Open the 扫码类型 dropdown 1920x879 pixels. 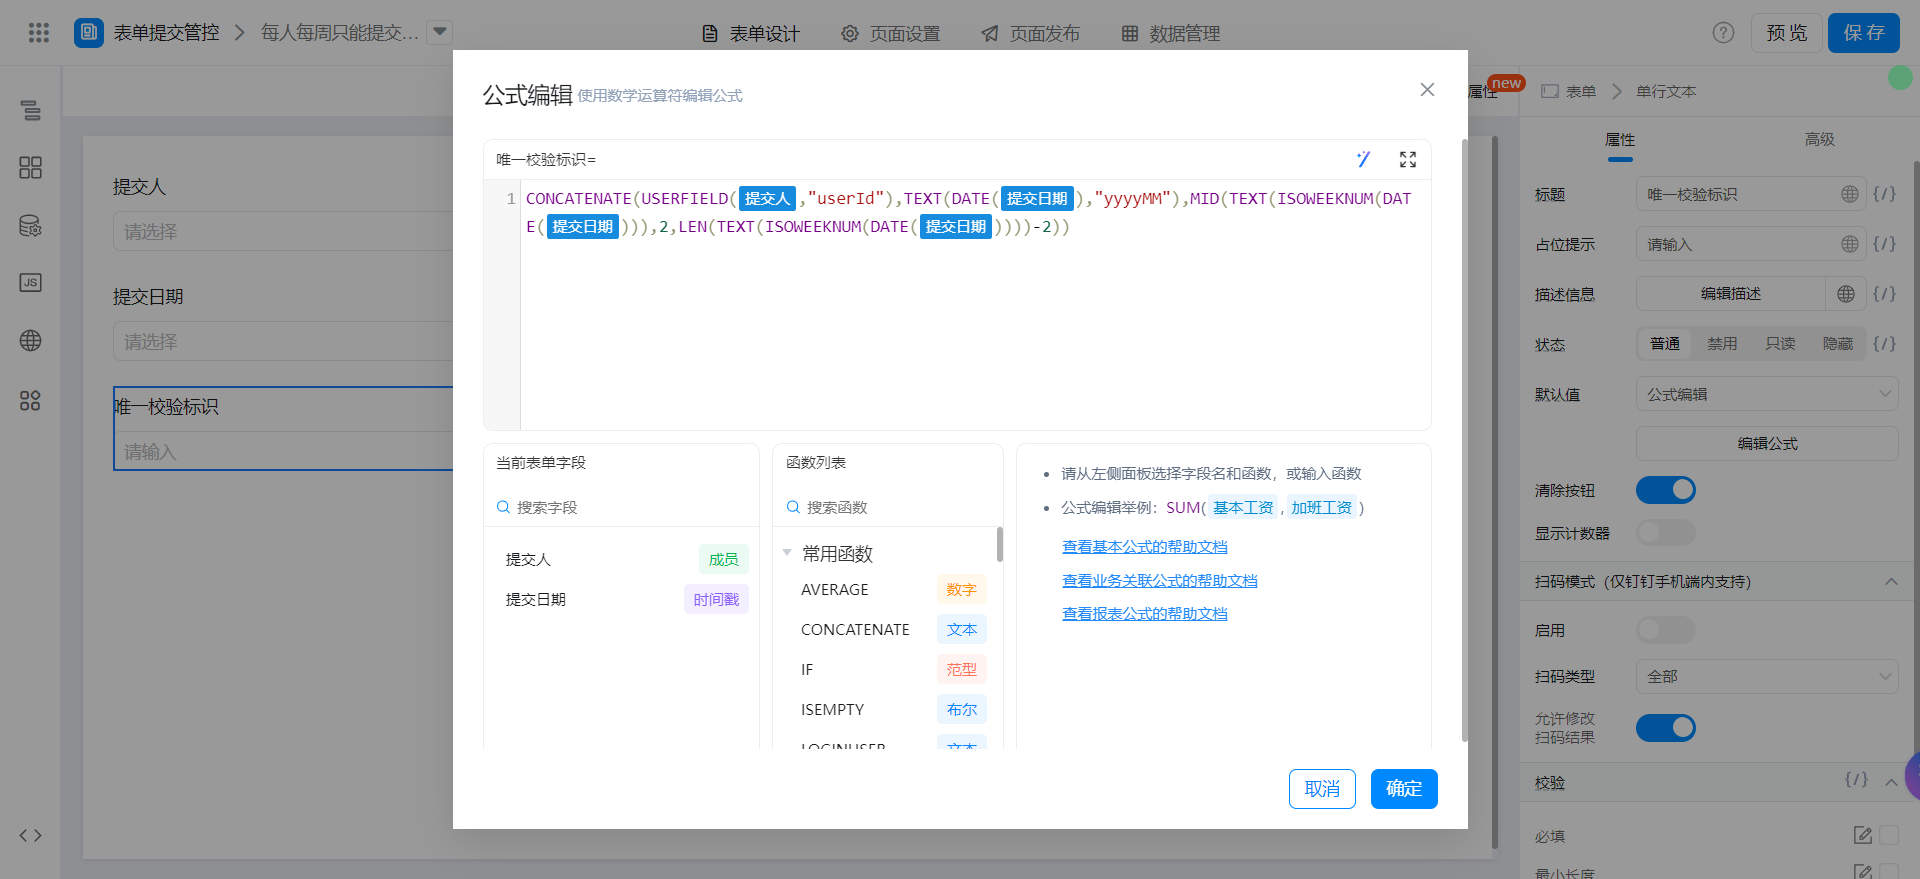tap(1766, 676)
